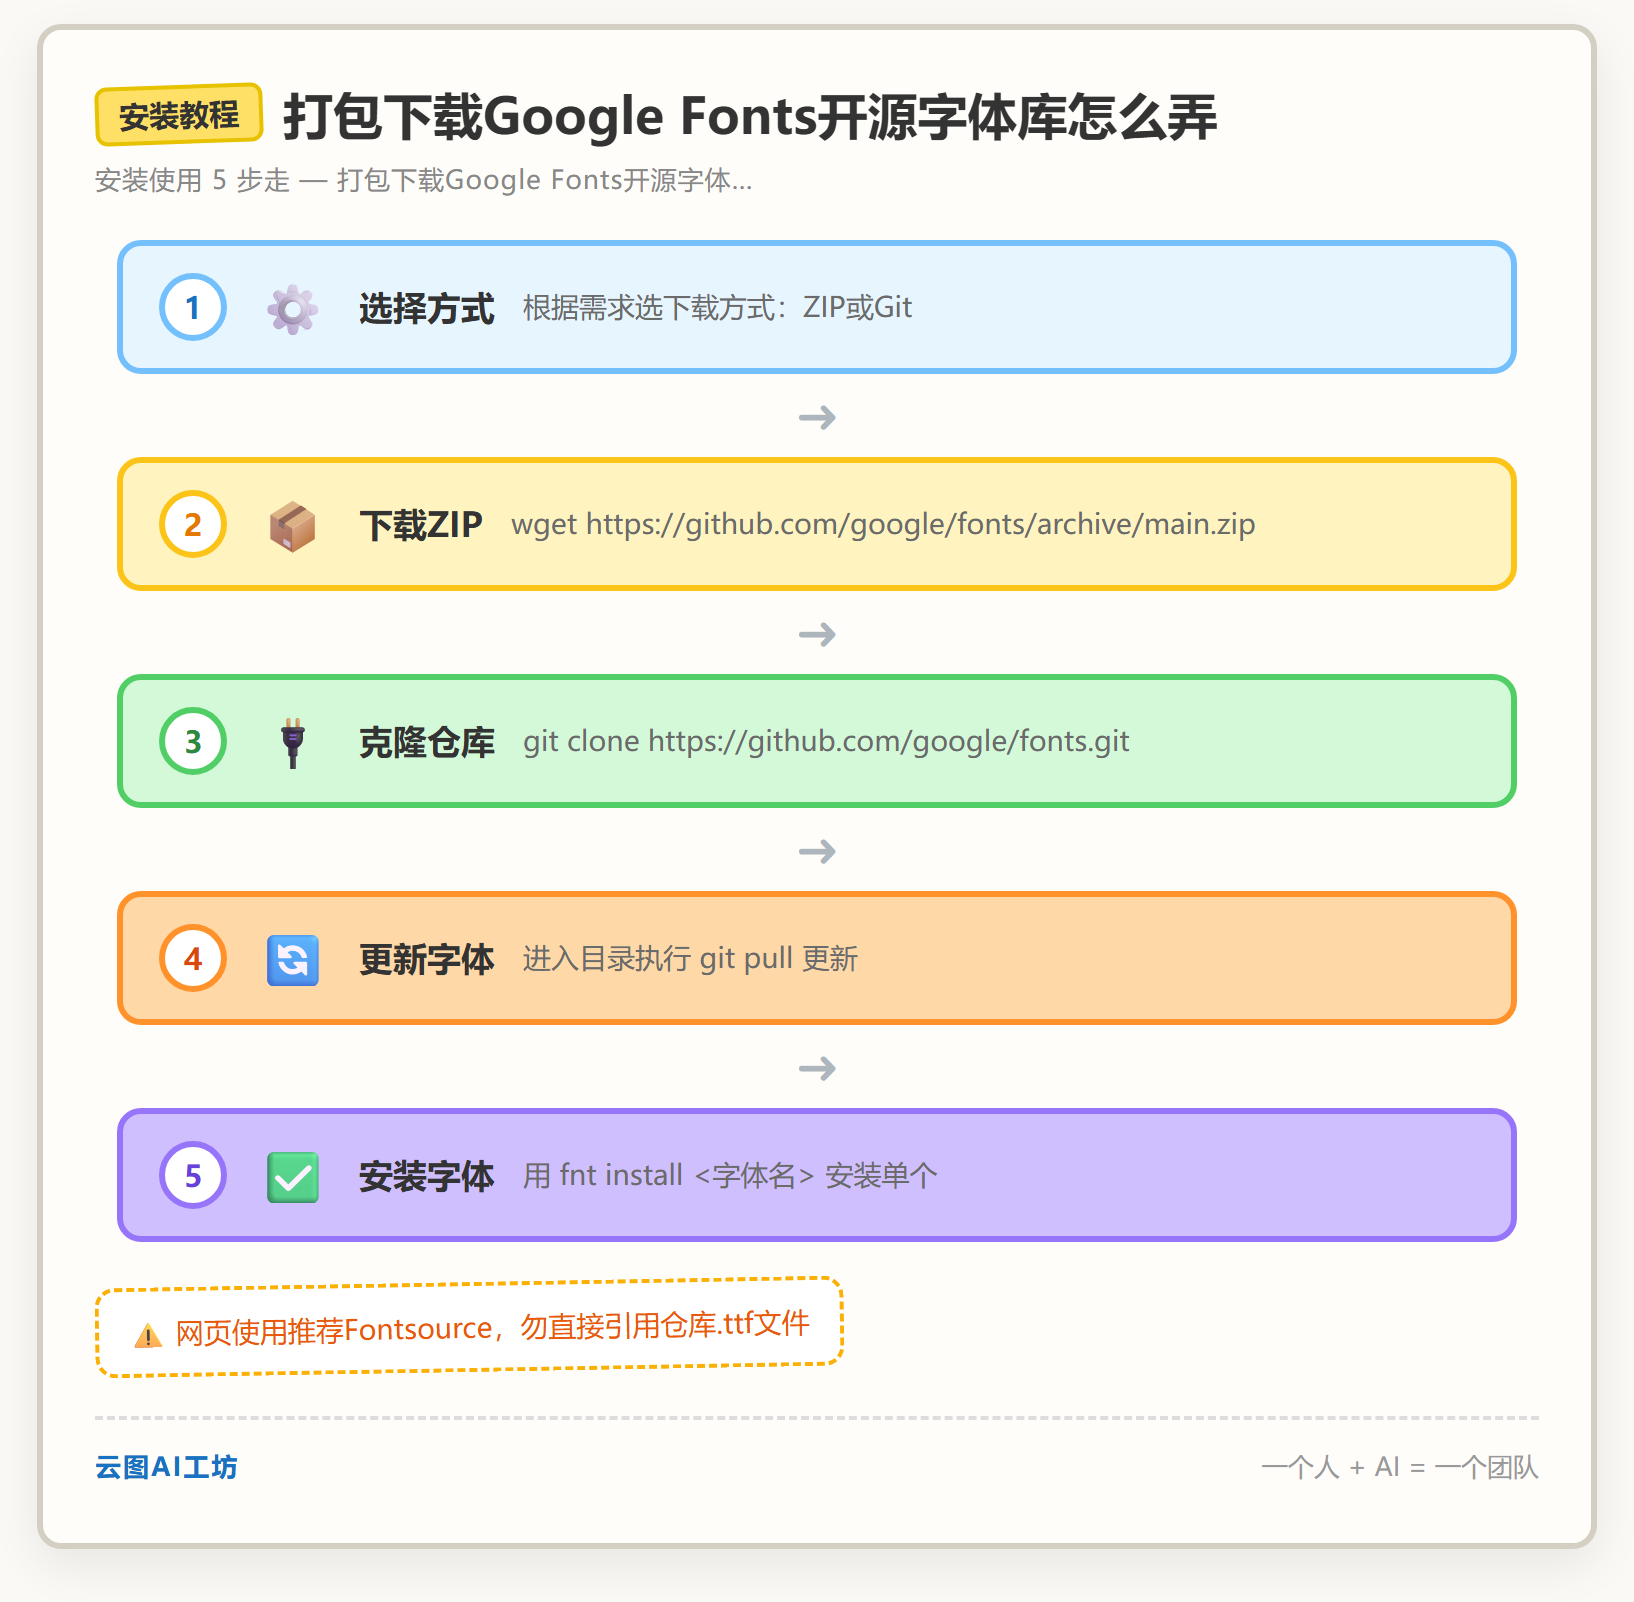Click the main title 打包下载Google Fonts开源字体库怎么弄
Screen dimensions: 1634x1602
click(750, 116)
